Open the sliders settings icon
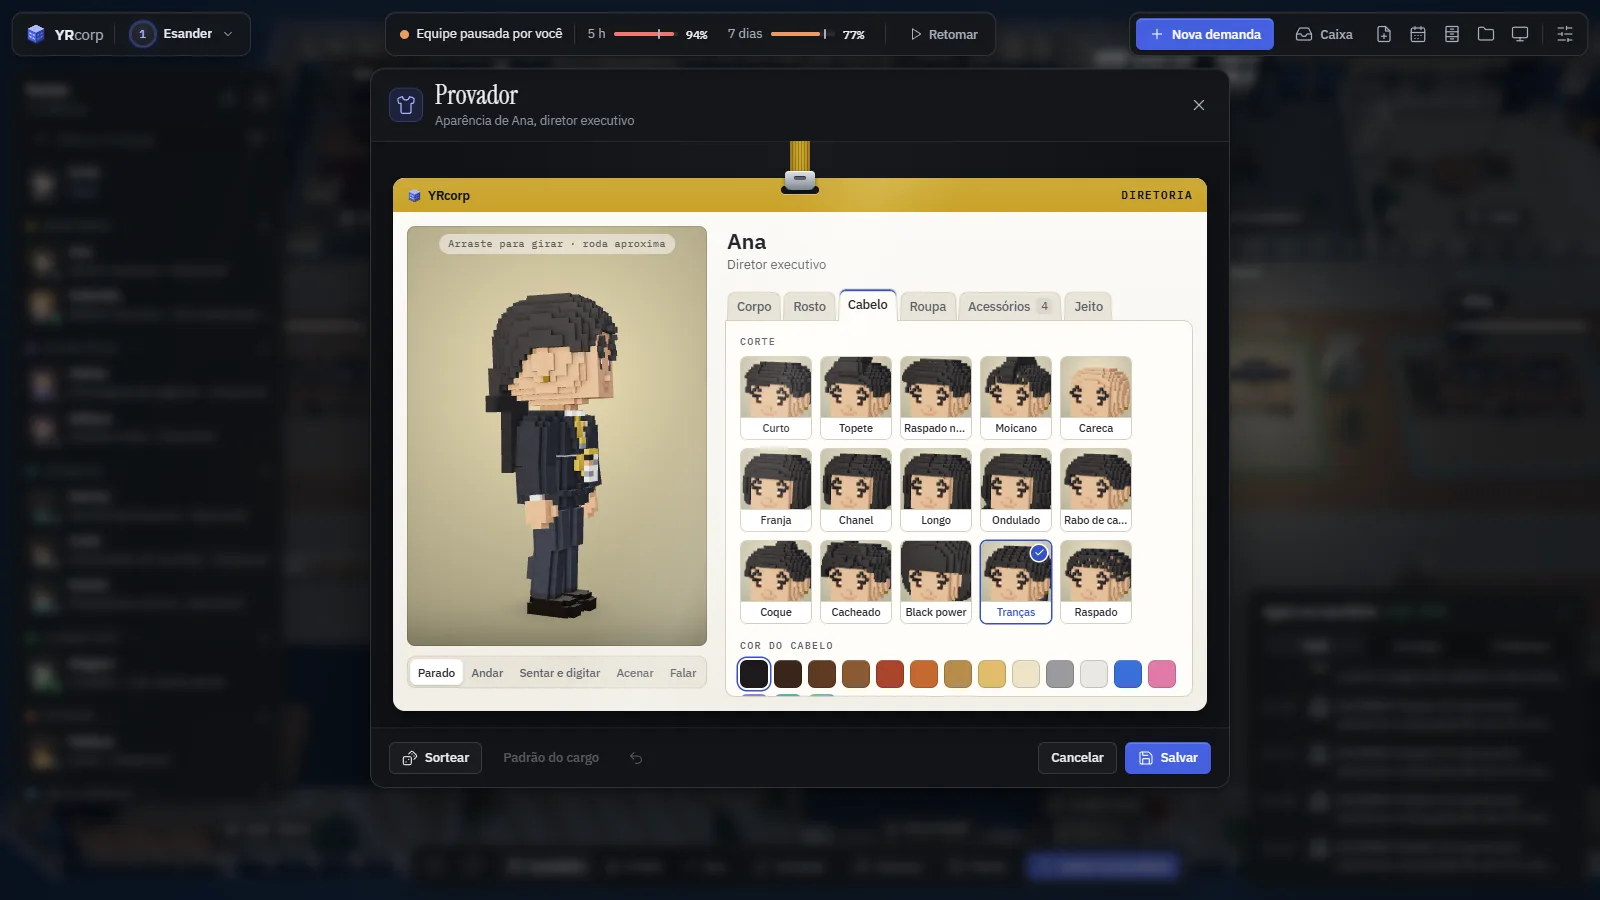This screenshot has height=900, width=1600. [1565, 34]
